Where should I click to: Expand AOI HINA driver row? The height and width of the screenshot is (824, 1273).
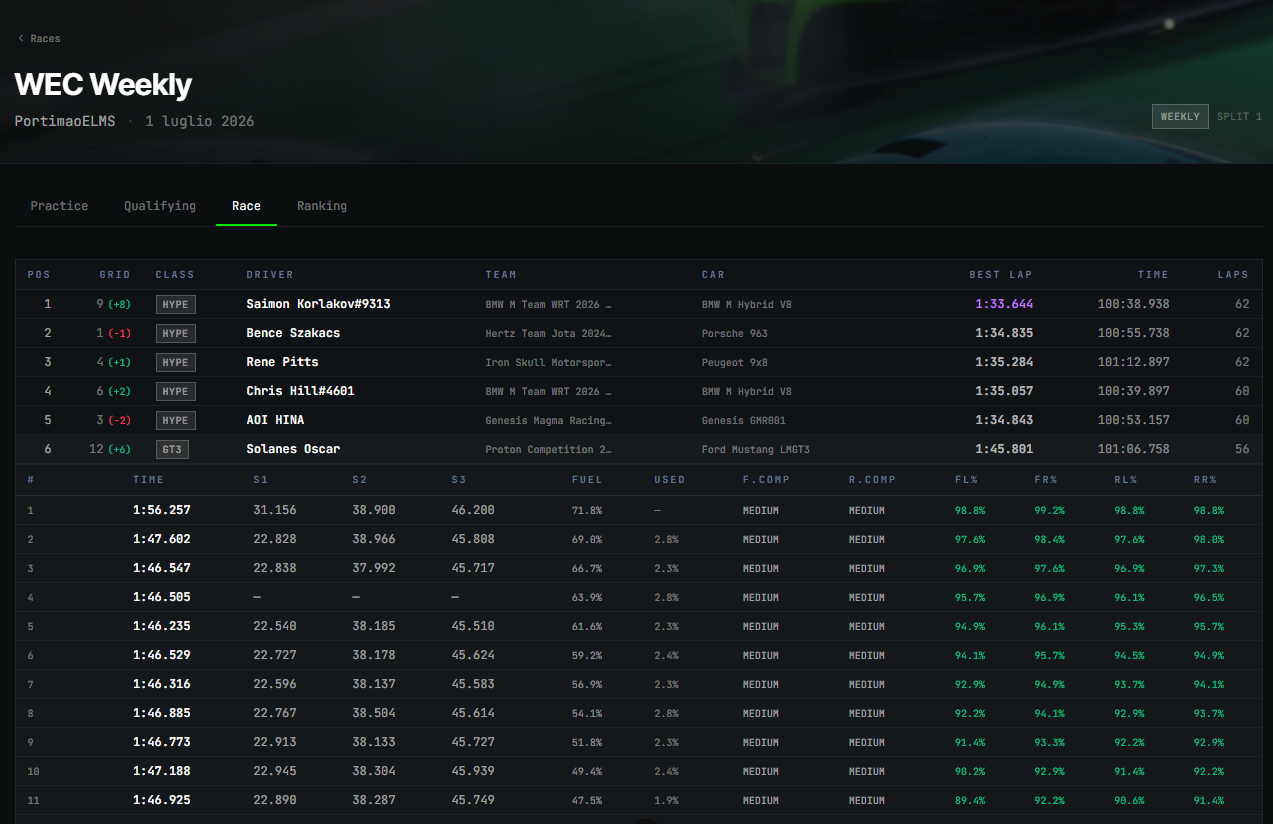click(x=639, y=420)
